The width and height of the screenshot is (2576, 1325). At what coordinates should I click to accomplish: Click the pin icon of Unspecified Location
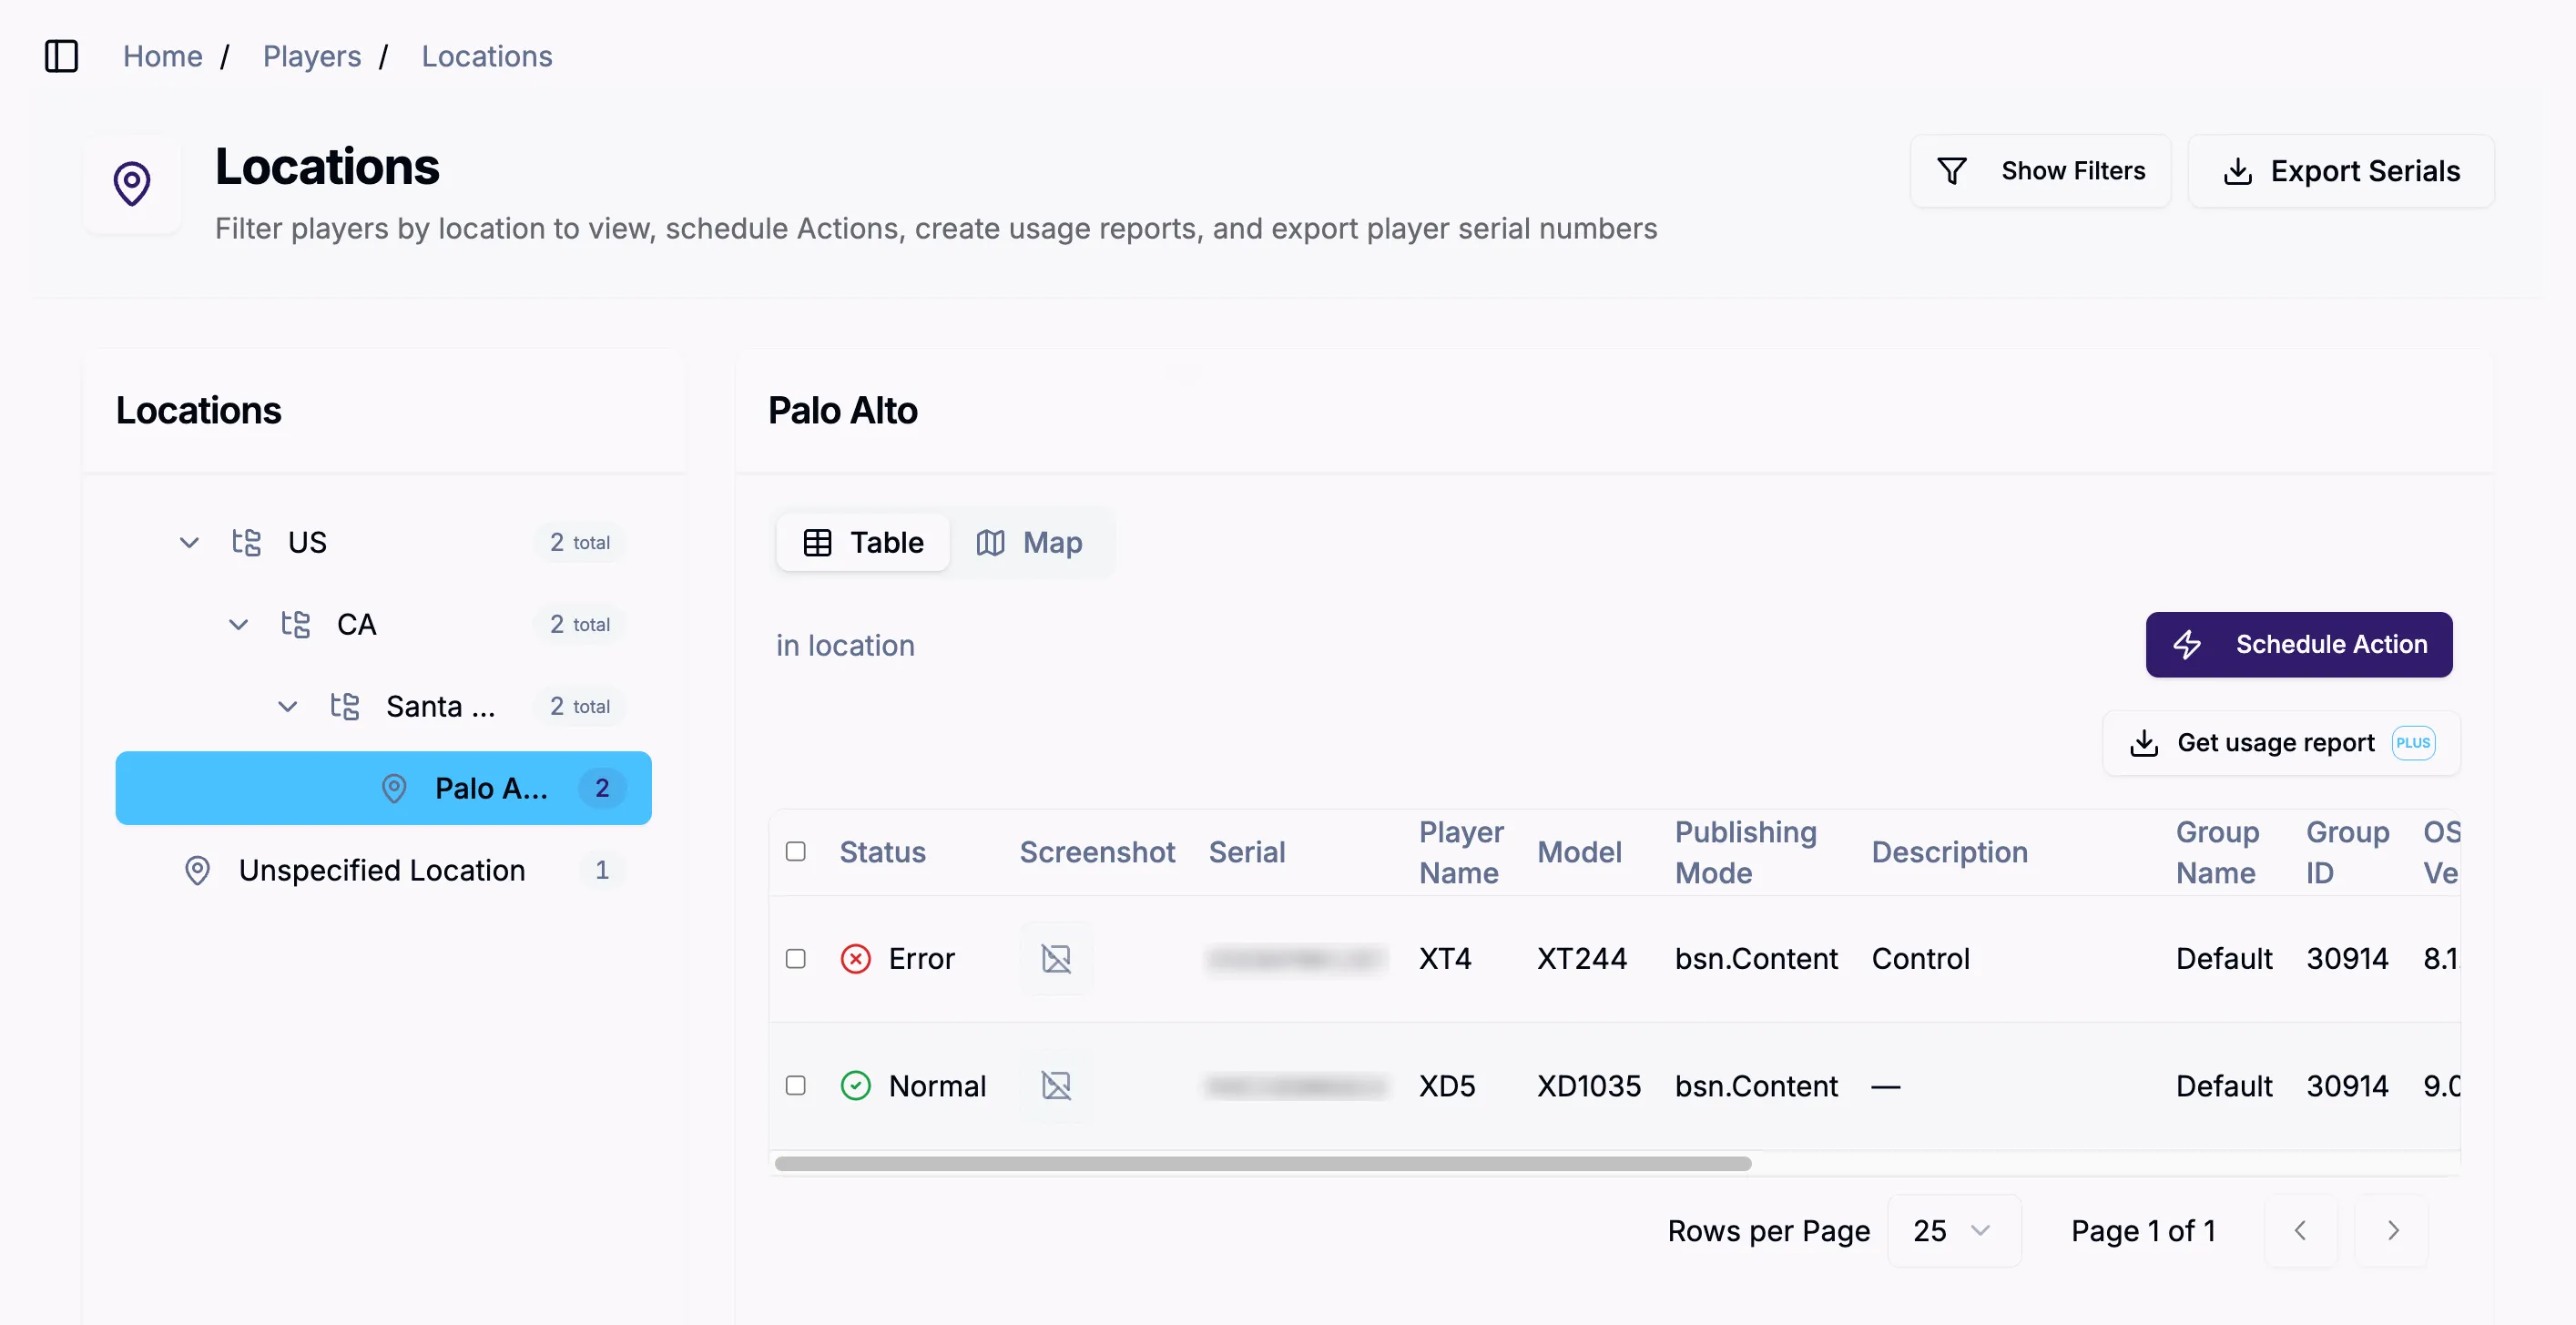[x=198, y=870]
